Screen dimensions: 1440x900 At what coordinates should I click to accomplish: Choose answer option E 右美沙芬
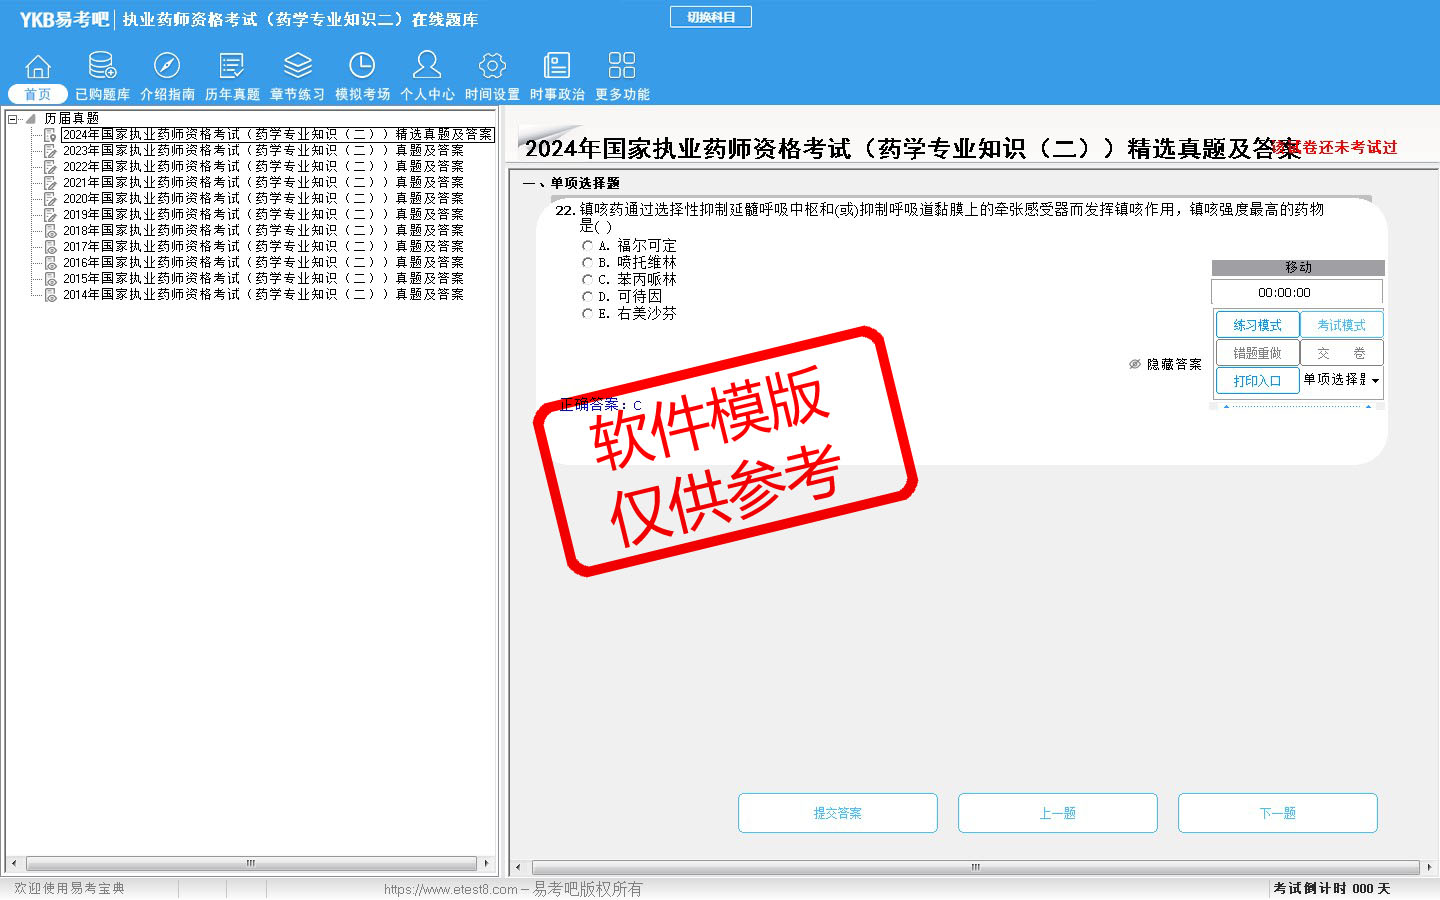(587, 314)
